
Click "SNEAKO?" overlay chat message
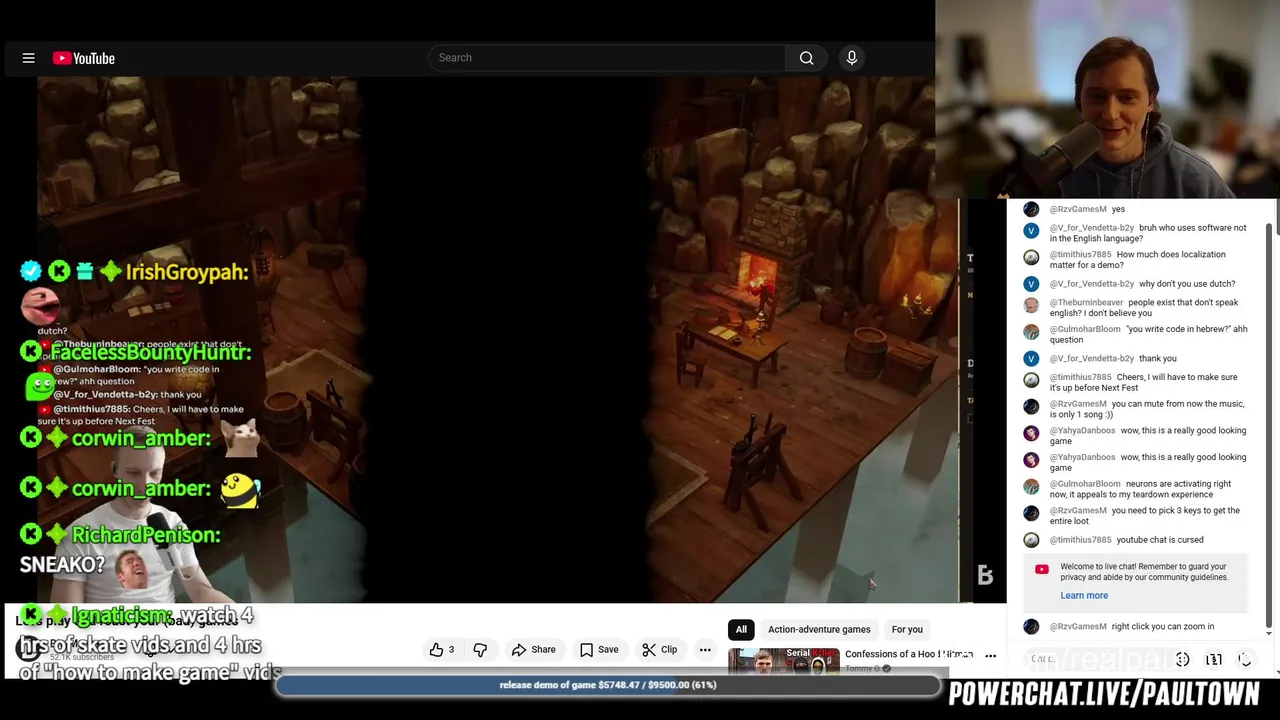tap(62, 565)
